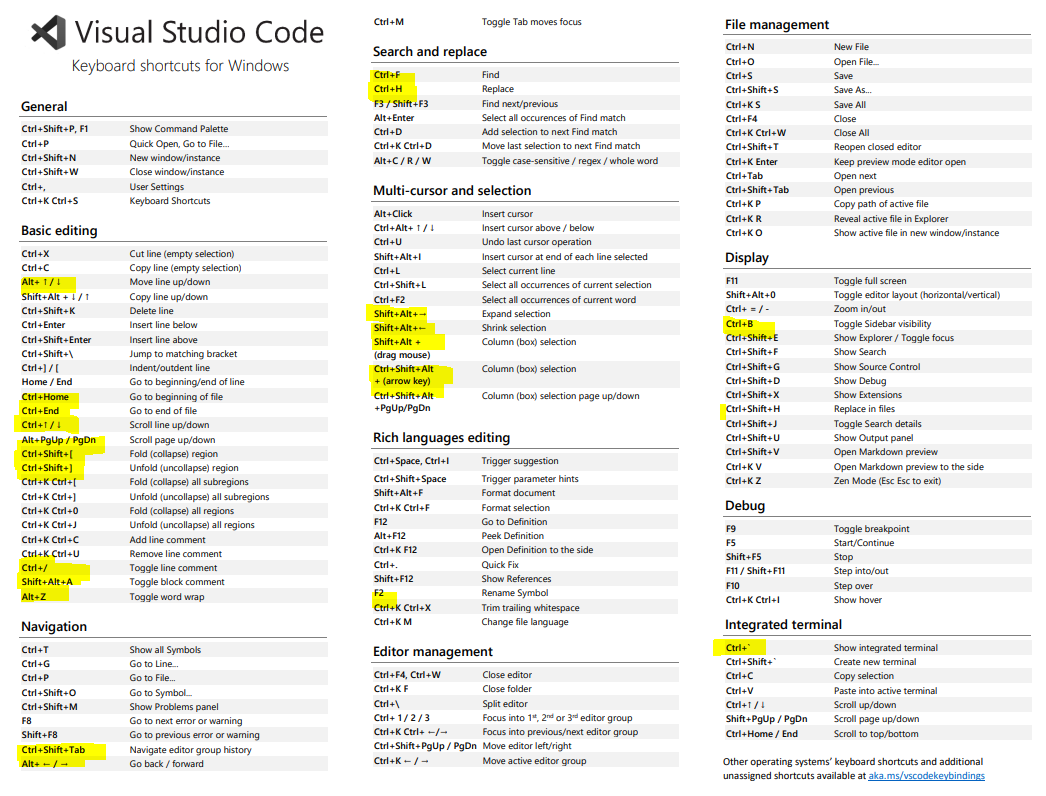Click the 'New File' description
1046x796 pixels.
pos(851,47)
